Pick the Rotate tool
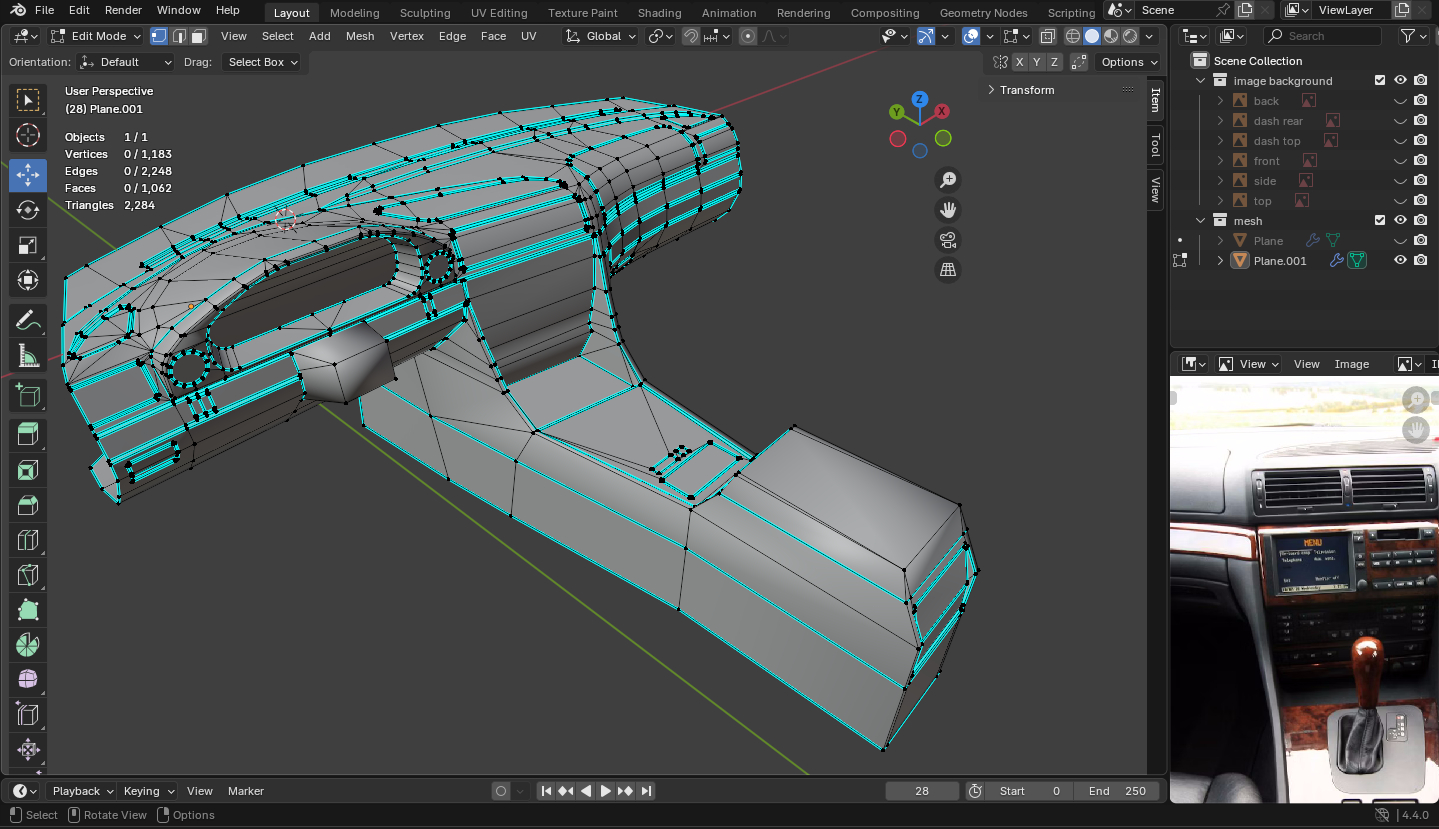 pyautogui.click(x=28, y=210)
